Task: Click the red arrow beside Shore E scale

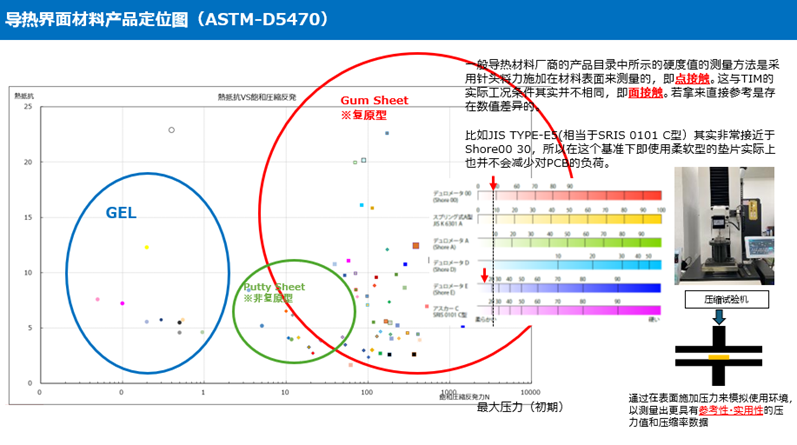Action: tap(485, 276)
